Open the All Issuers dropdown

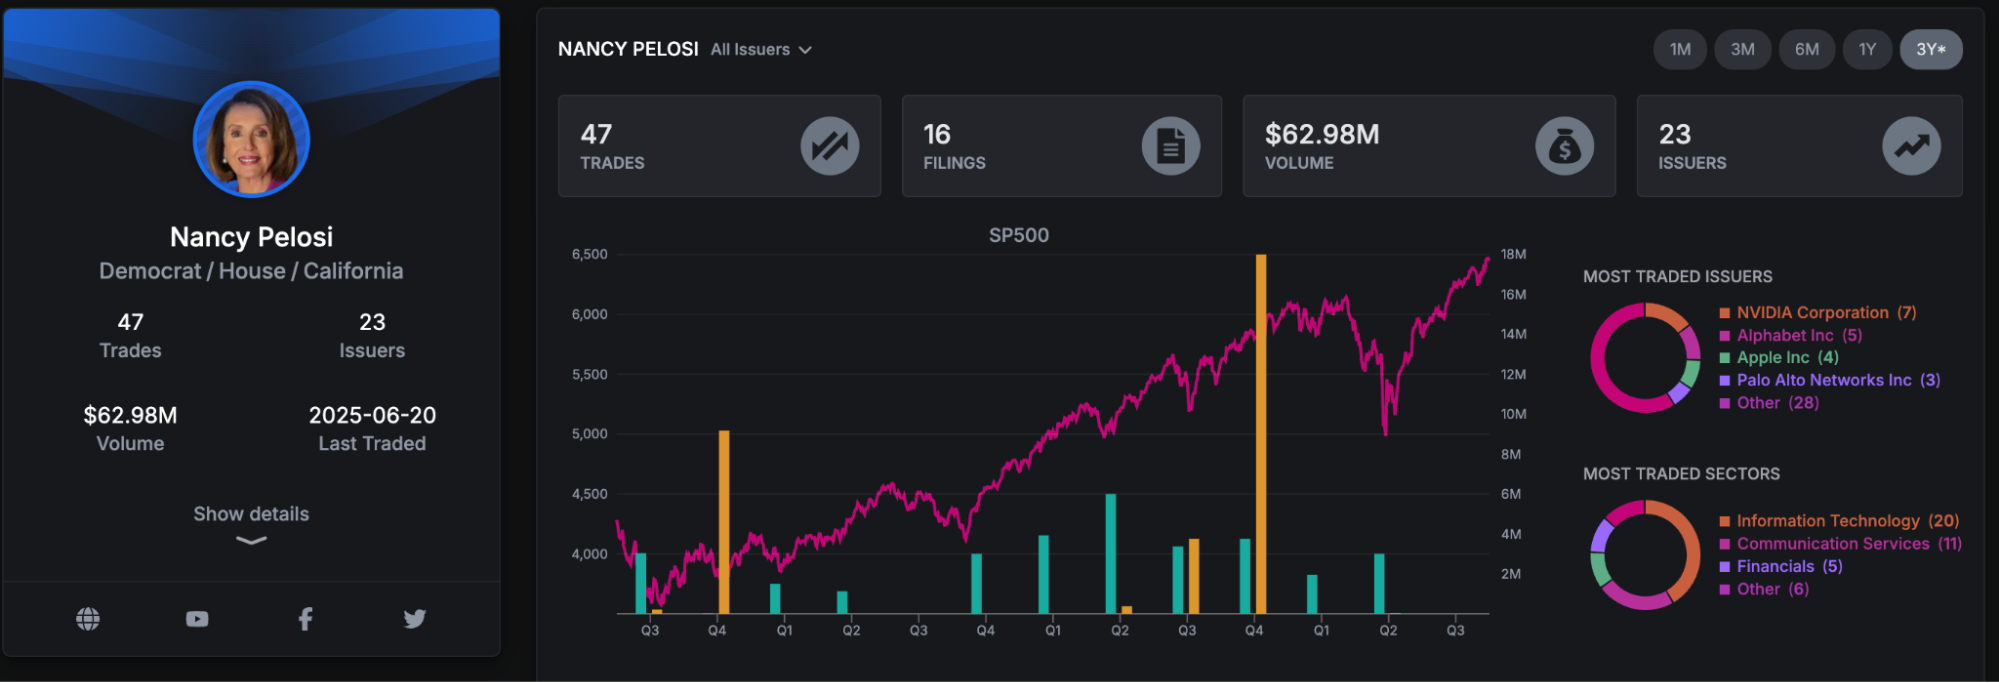click(x=761, y=49)
